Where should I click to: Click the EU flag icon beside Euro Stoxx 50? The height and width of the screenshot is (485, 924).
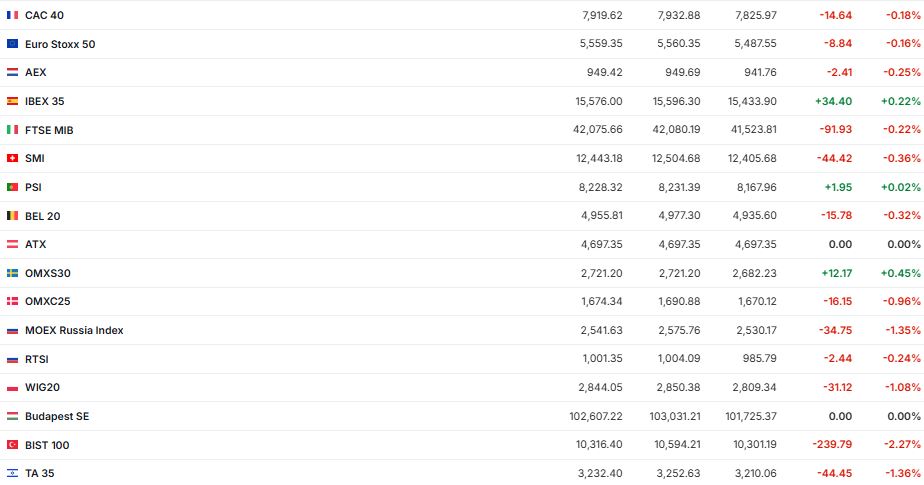pos(12,44)
